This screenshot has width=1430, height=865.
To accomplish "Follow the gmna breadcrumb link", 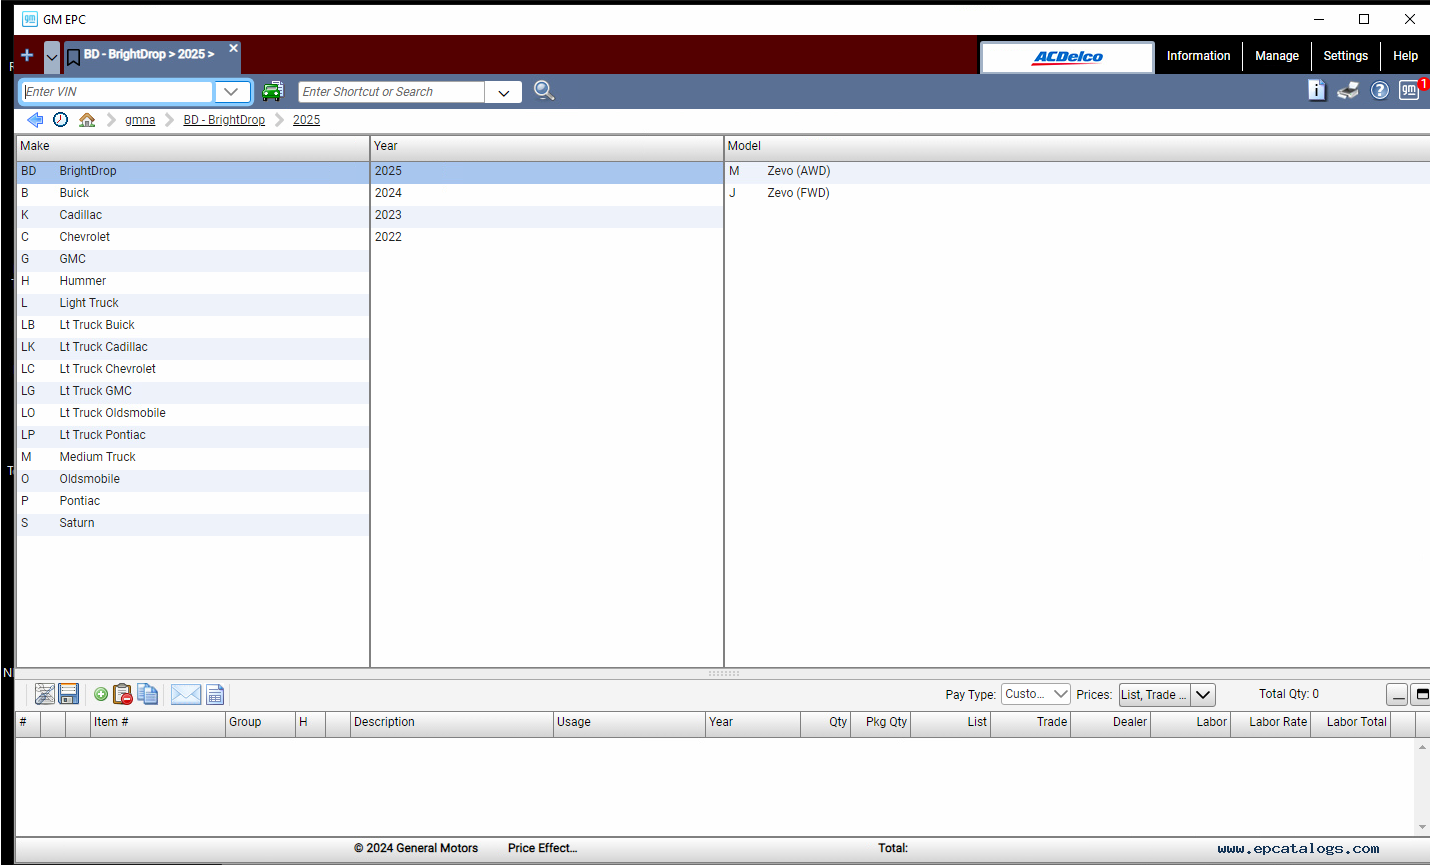I will point(140,120).
